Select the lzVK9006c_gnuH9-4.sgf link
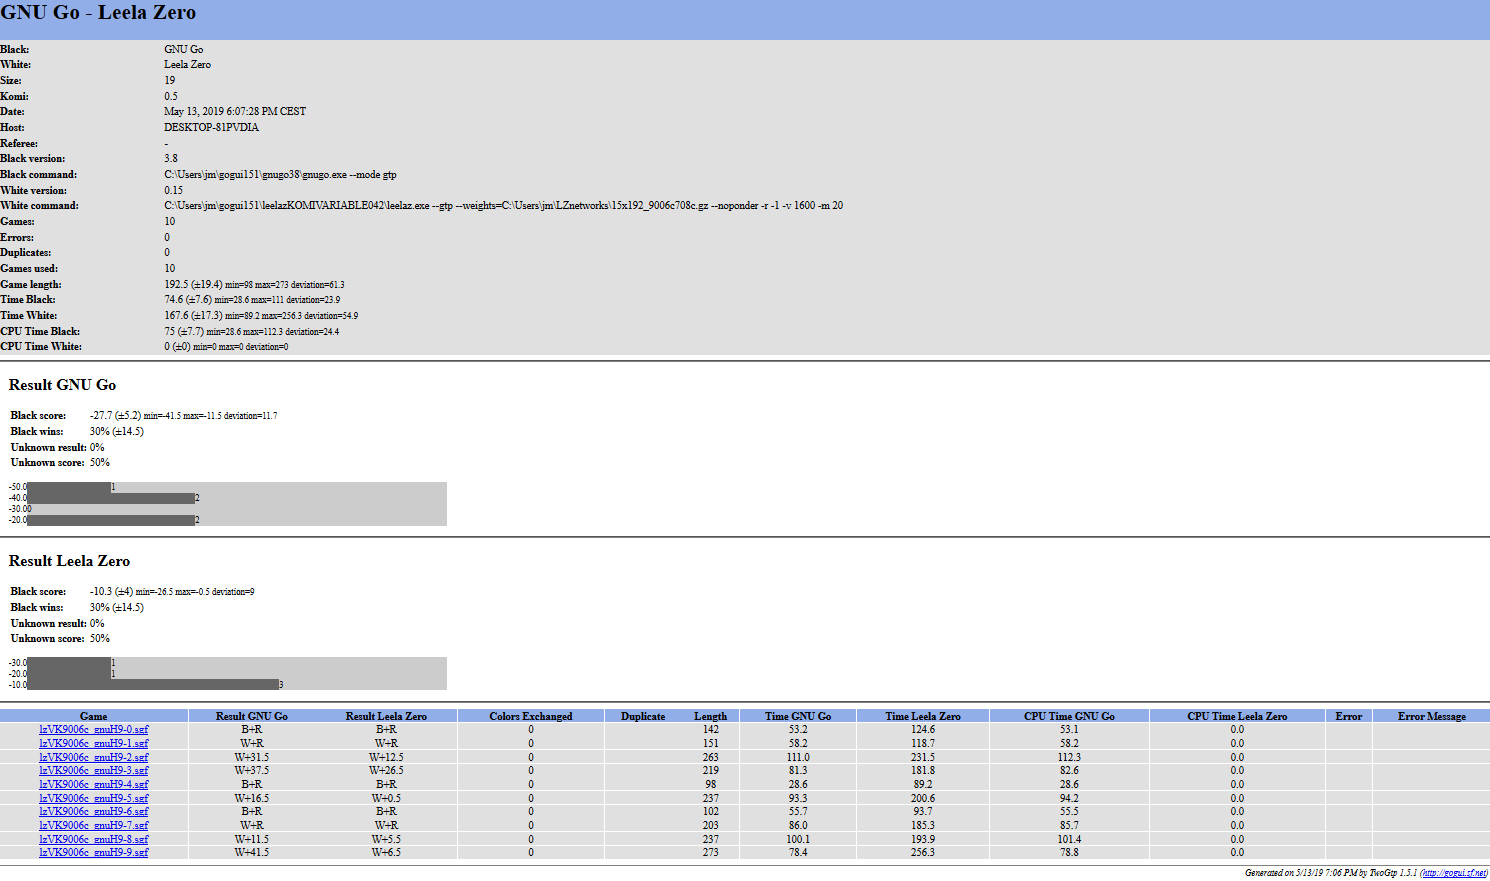 pos(94,785)
